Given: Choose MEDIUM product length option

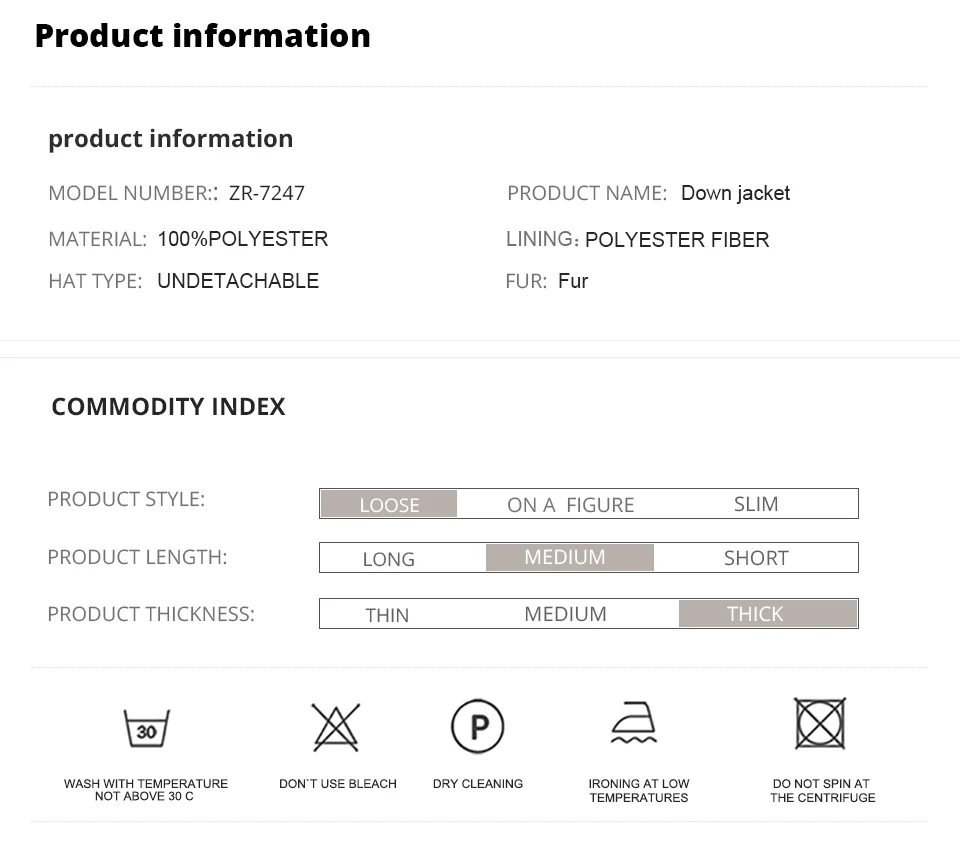Looking at the screenshot, I should [569, 557].
